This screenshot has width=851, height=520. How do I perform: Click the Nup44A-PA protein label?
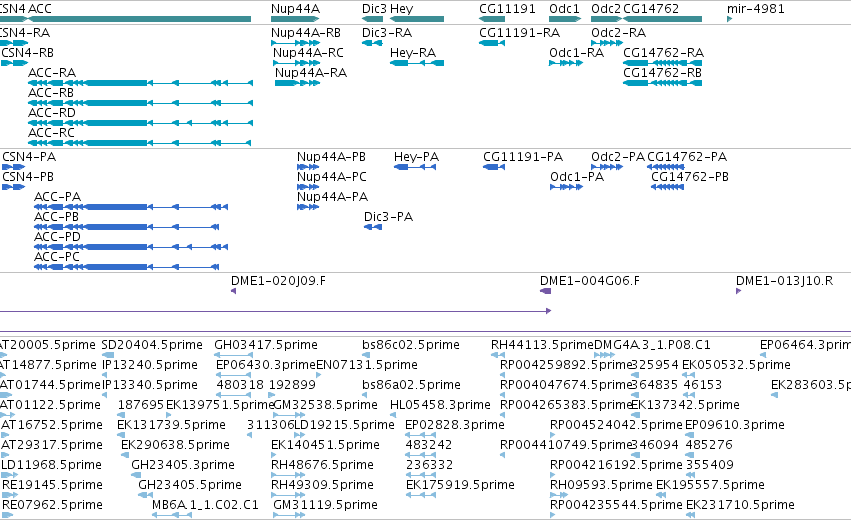click(332, 197)
